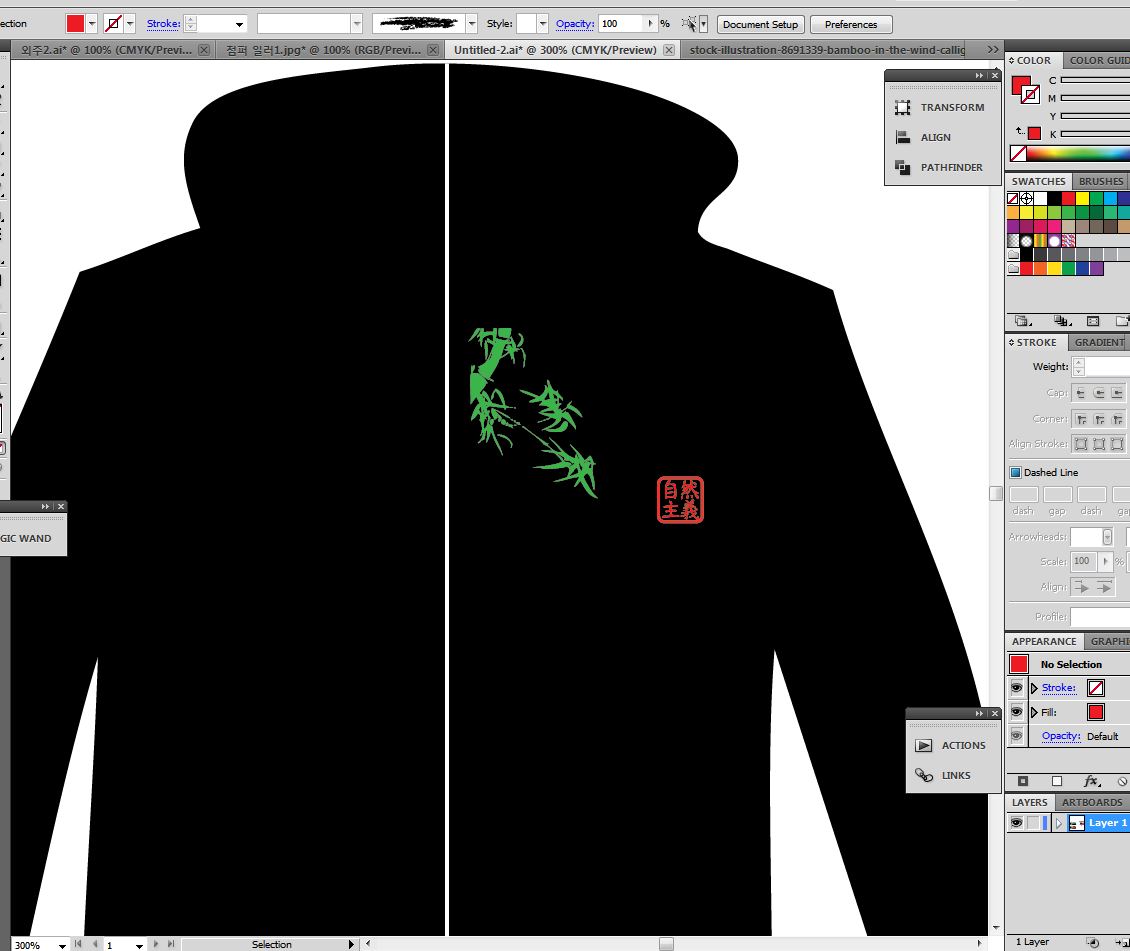
Task: Open the brush definition dropdown
Action: click(471, 24)
